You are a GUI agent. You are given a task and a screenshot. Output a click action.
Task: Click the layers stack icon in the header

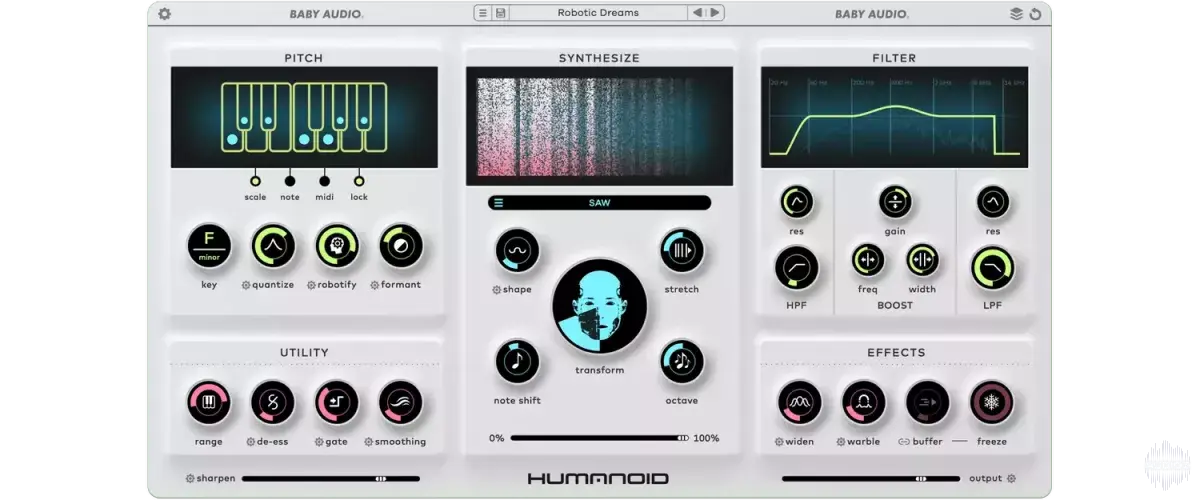pos(1016,14)
